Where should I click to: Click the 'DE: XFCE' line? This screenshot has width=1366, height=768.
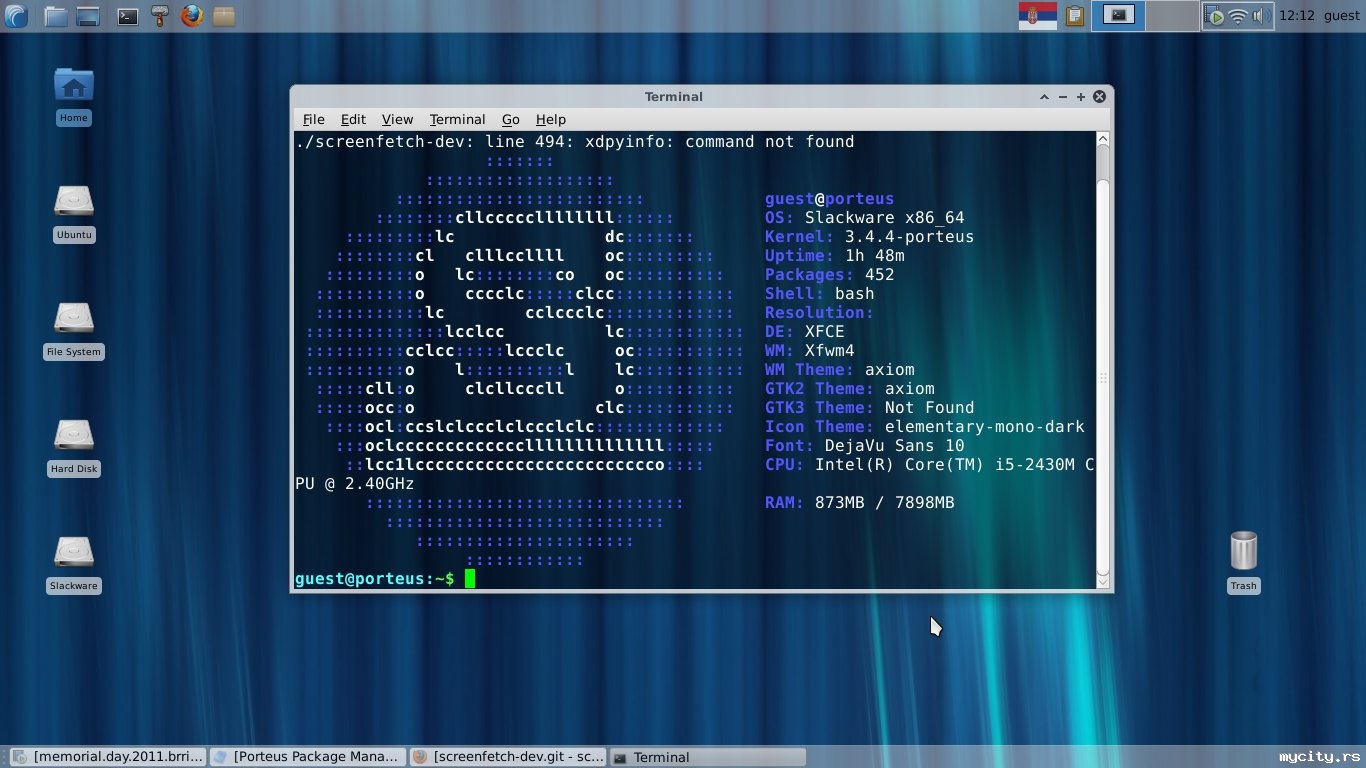805,332
